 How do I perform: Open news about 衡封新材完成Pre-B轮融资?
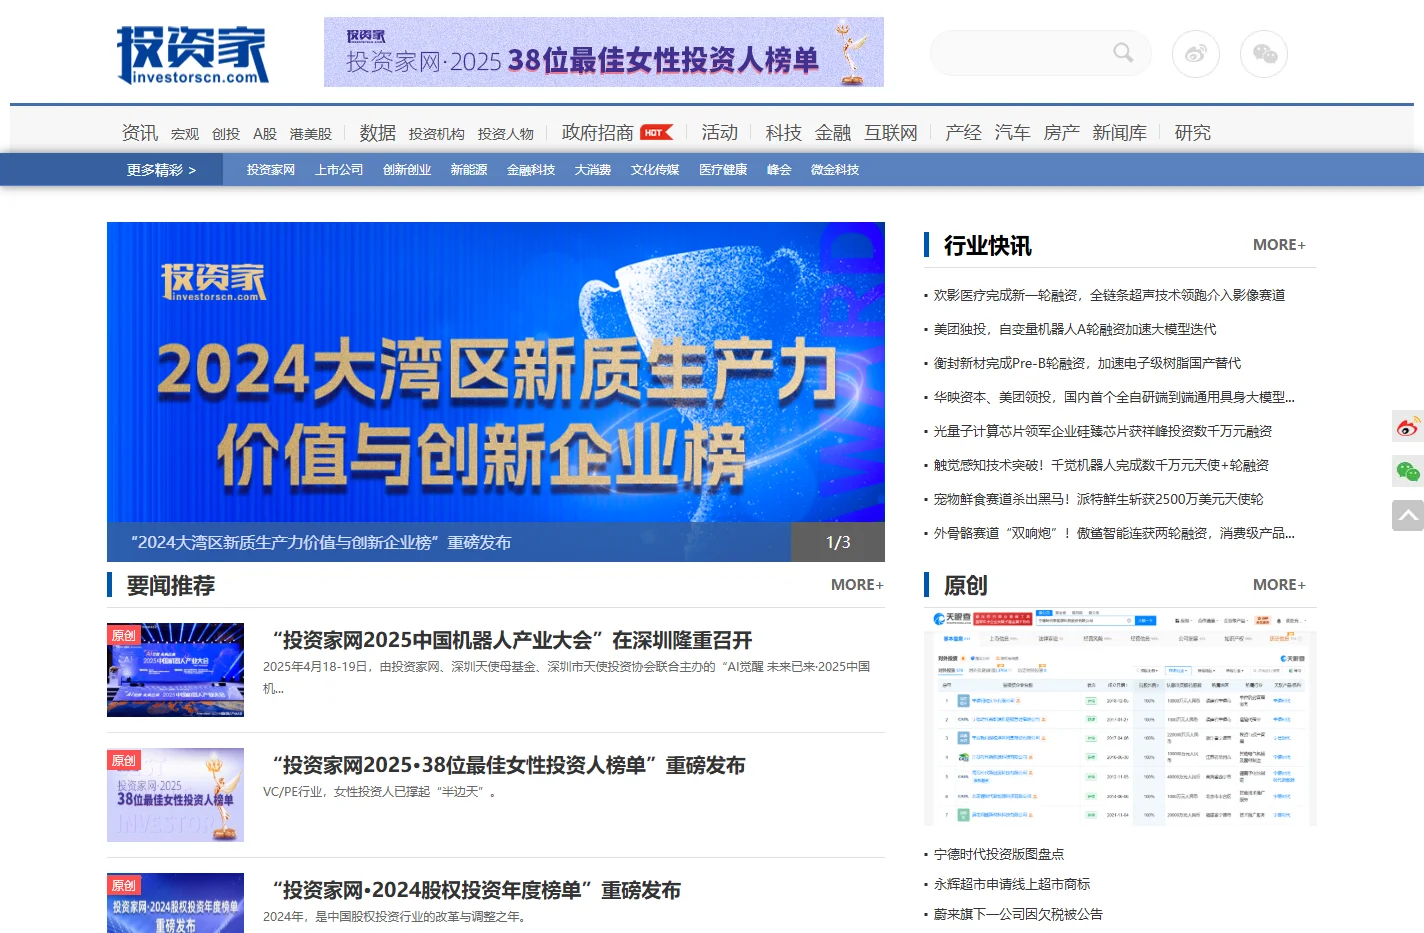pyautogui.click(x=1087, y=363)
